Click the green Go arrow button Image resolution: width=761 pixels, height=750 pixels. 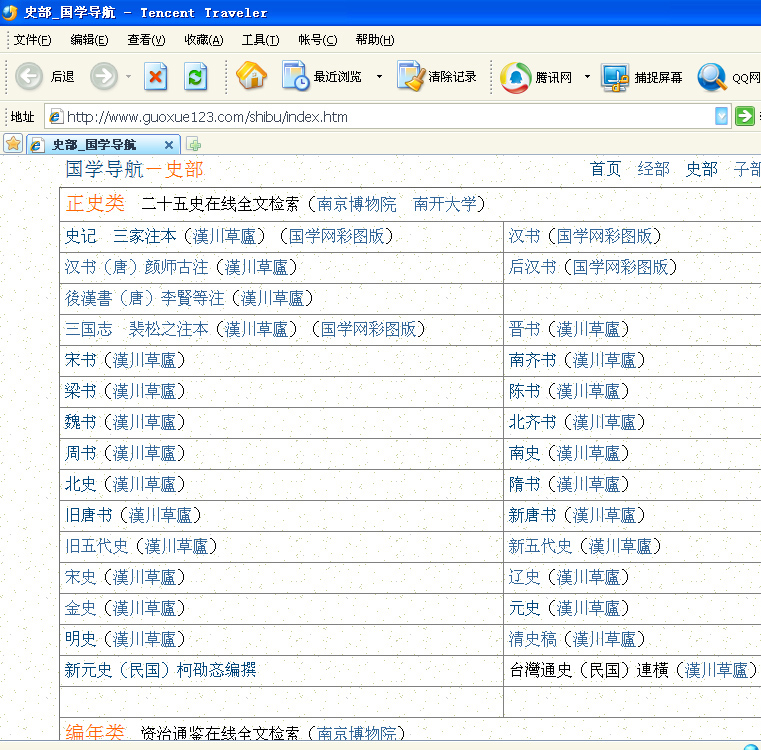point(744,116)
